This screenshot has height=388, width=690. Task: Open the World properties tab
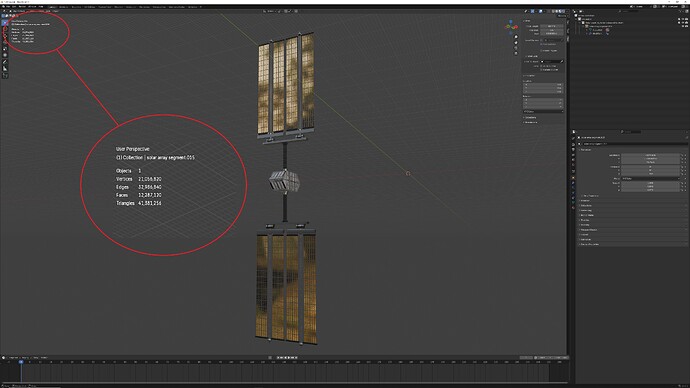click(573, 165)
